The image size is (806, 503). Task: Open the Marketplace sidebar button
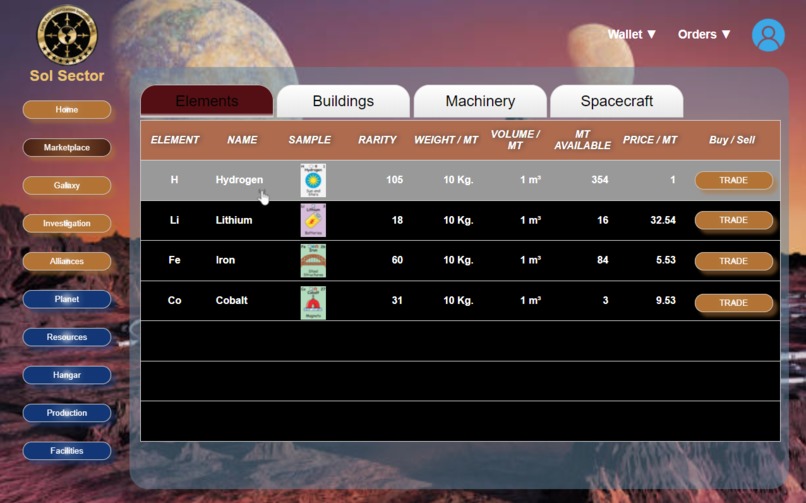point(67,147)
